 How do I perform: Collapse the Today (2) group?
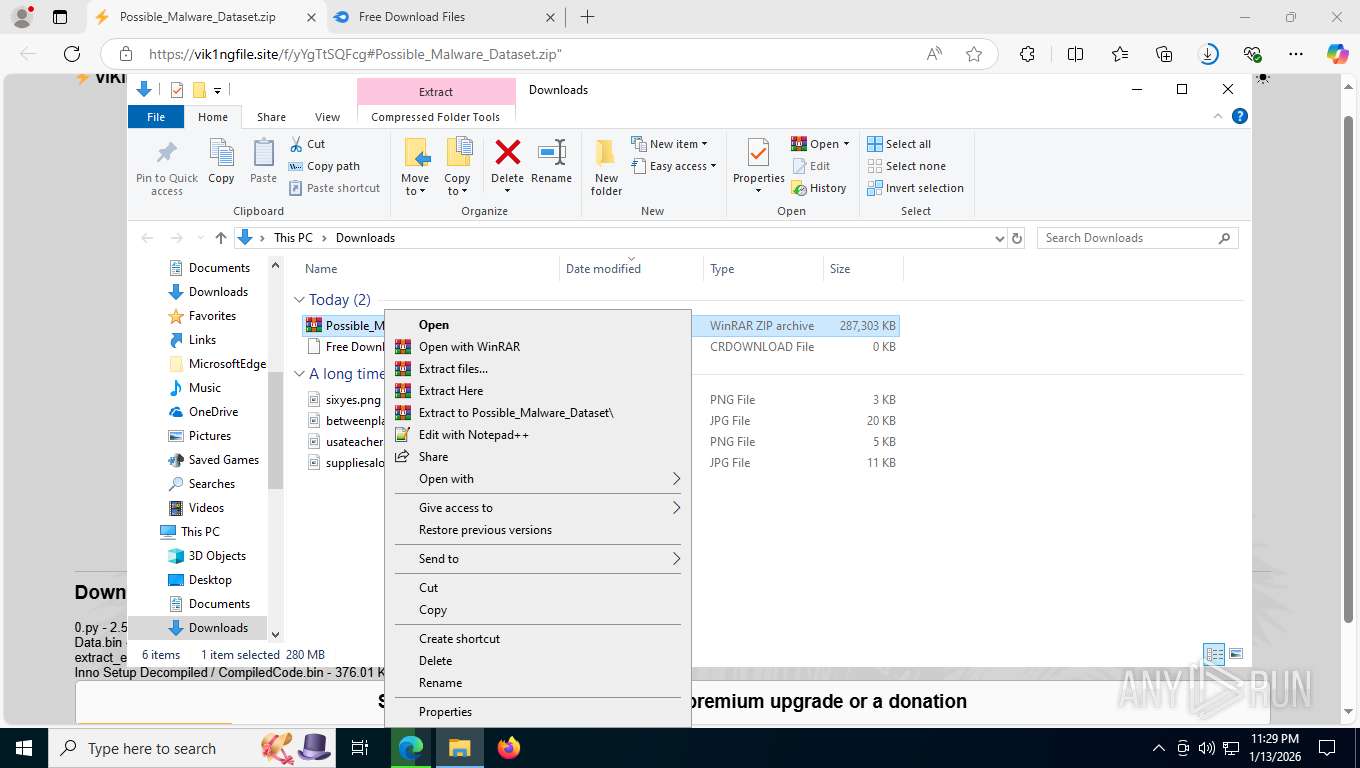pyautogui.click(x=299, y=299)
